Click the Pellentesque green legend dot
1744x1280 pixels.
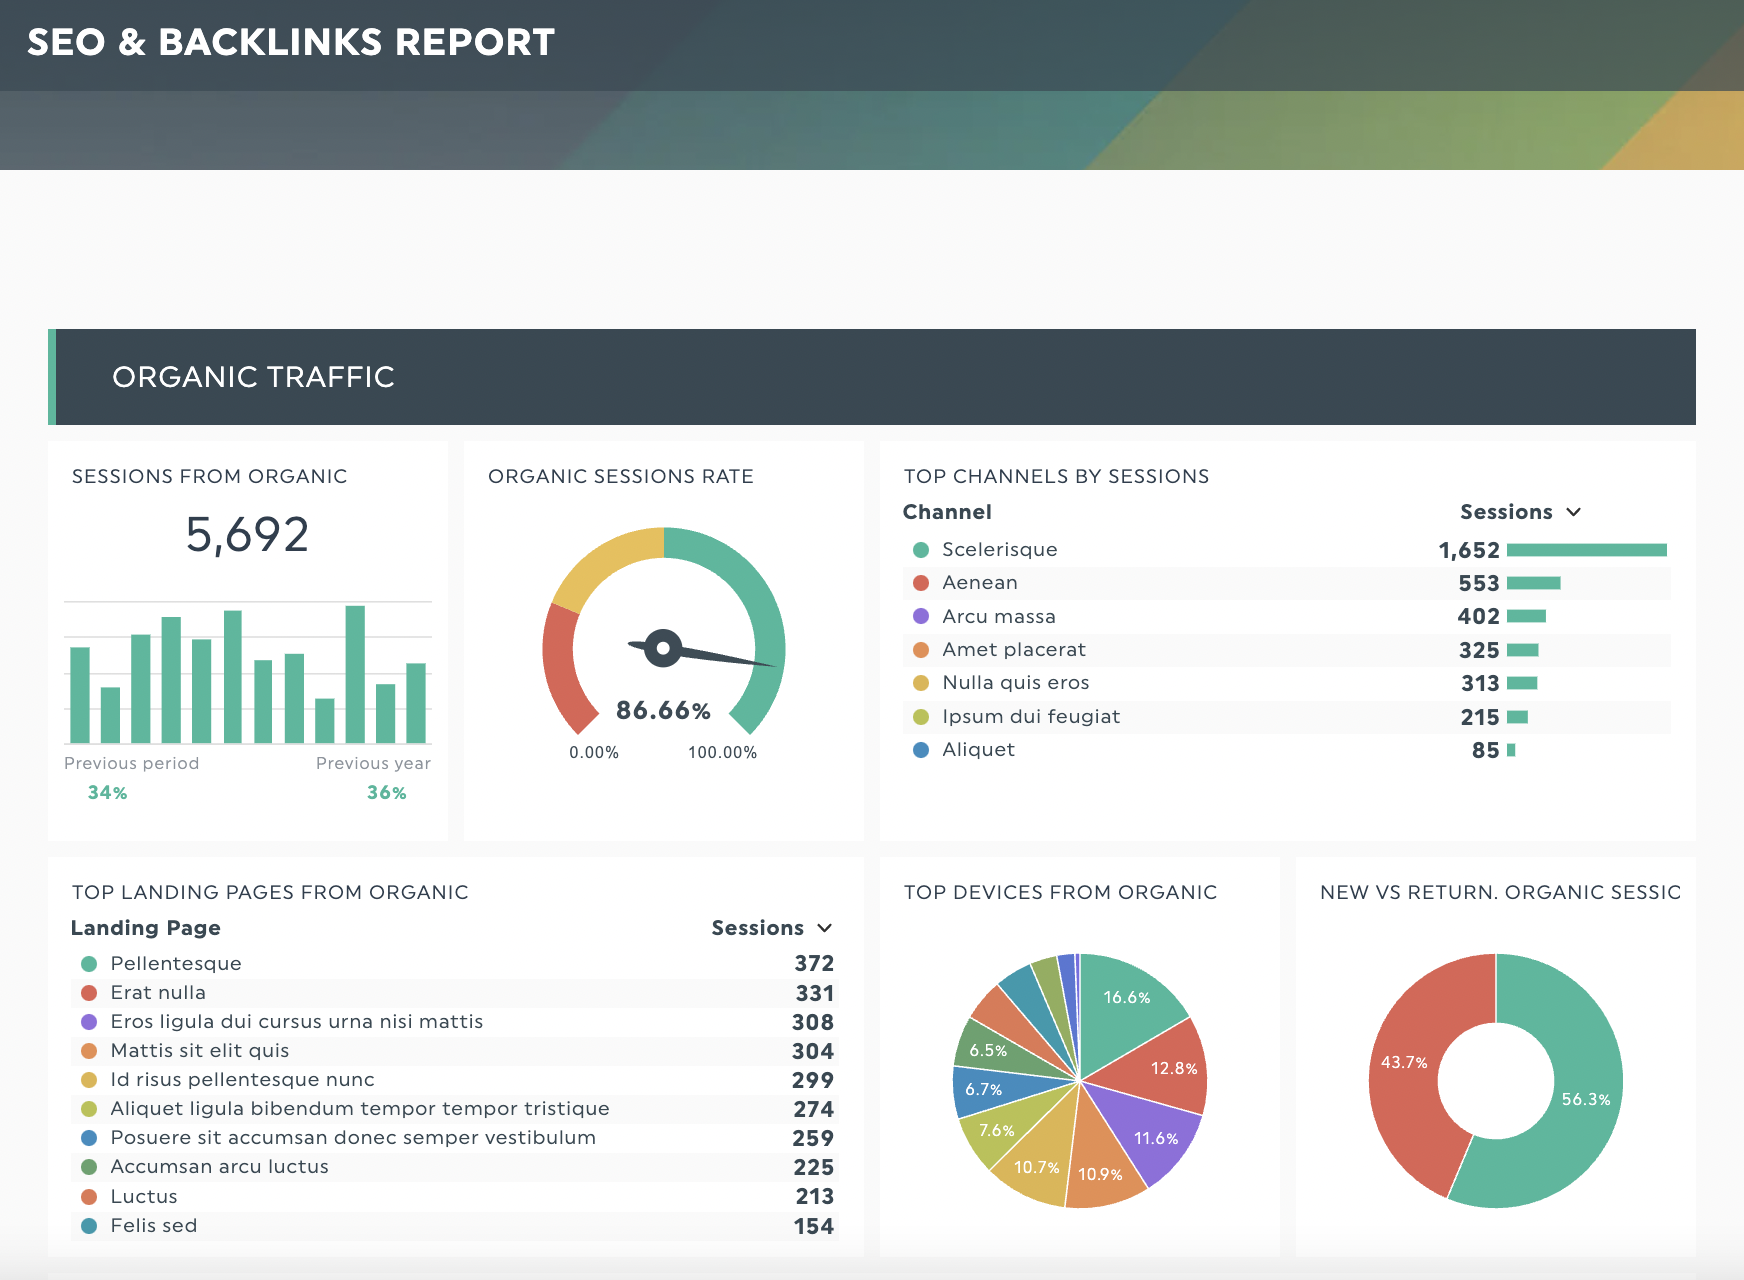point(89,964)
